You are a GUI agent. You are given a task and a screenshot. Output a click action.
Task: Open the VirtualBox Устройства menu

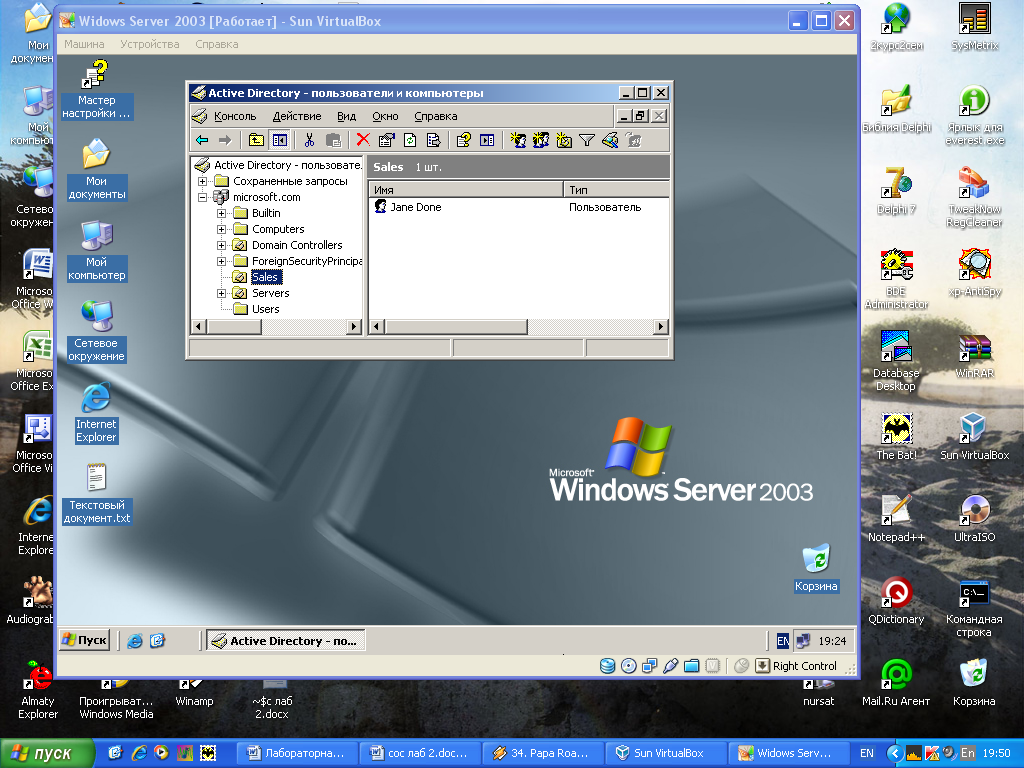pos(150,44)
